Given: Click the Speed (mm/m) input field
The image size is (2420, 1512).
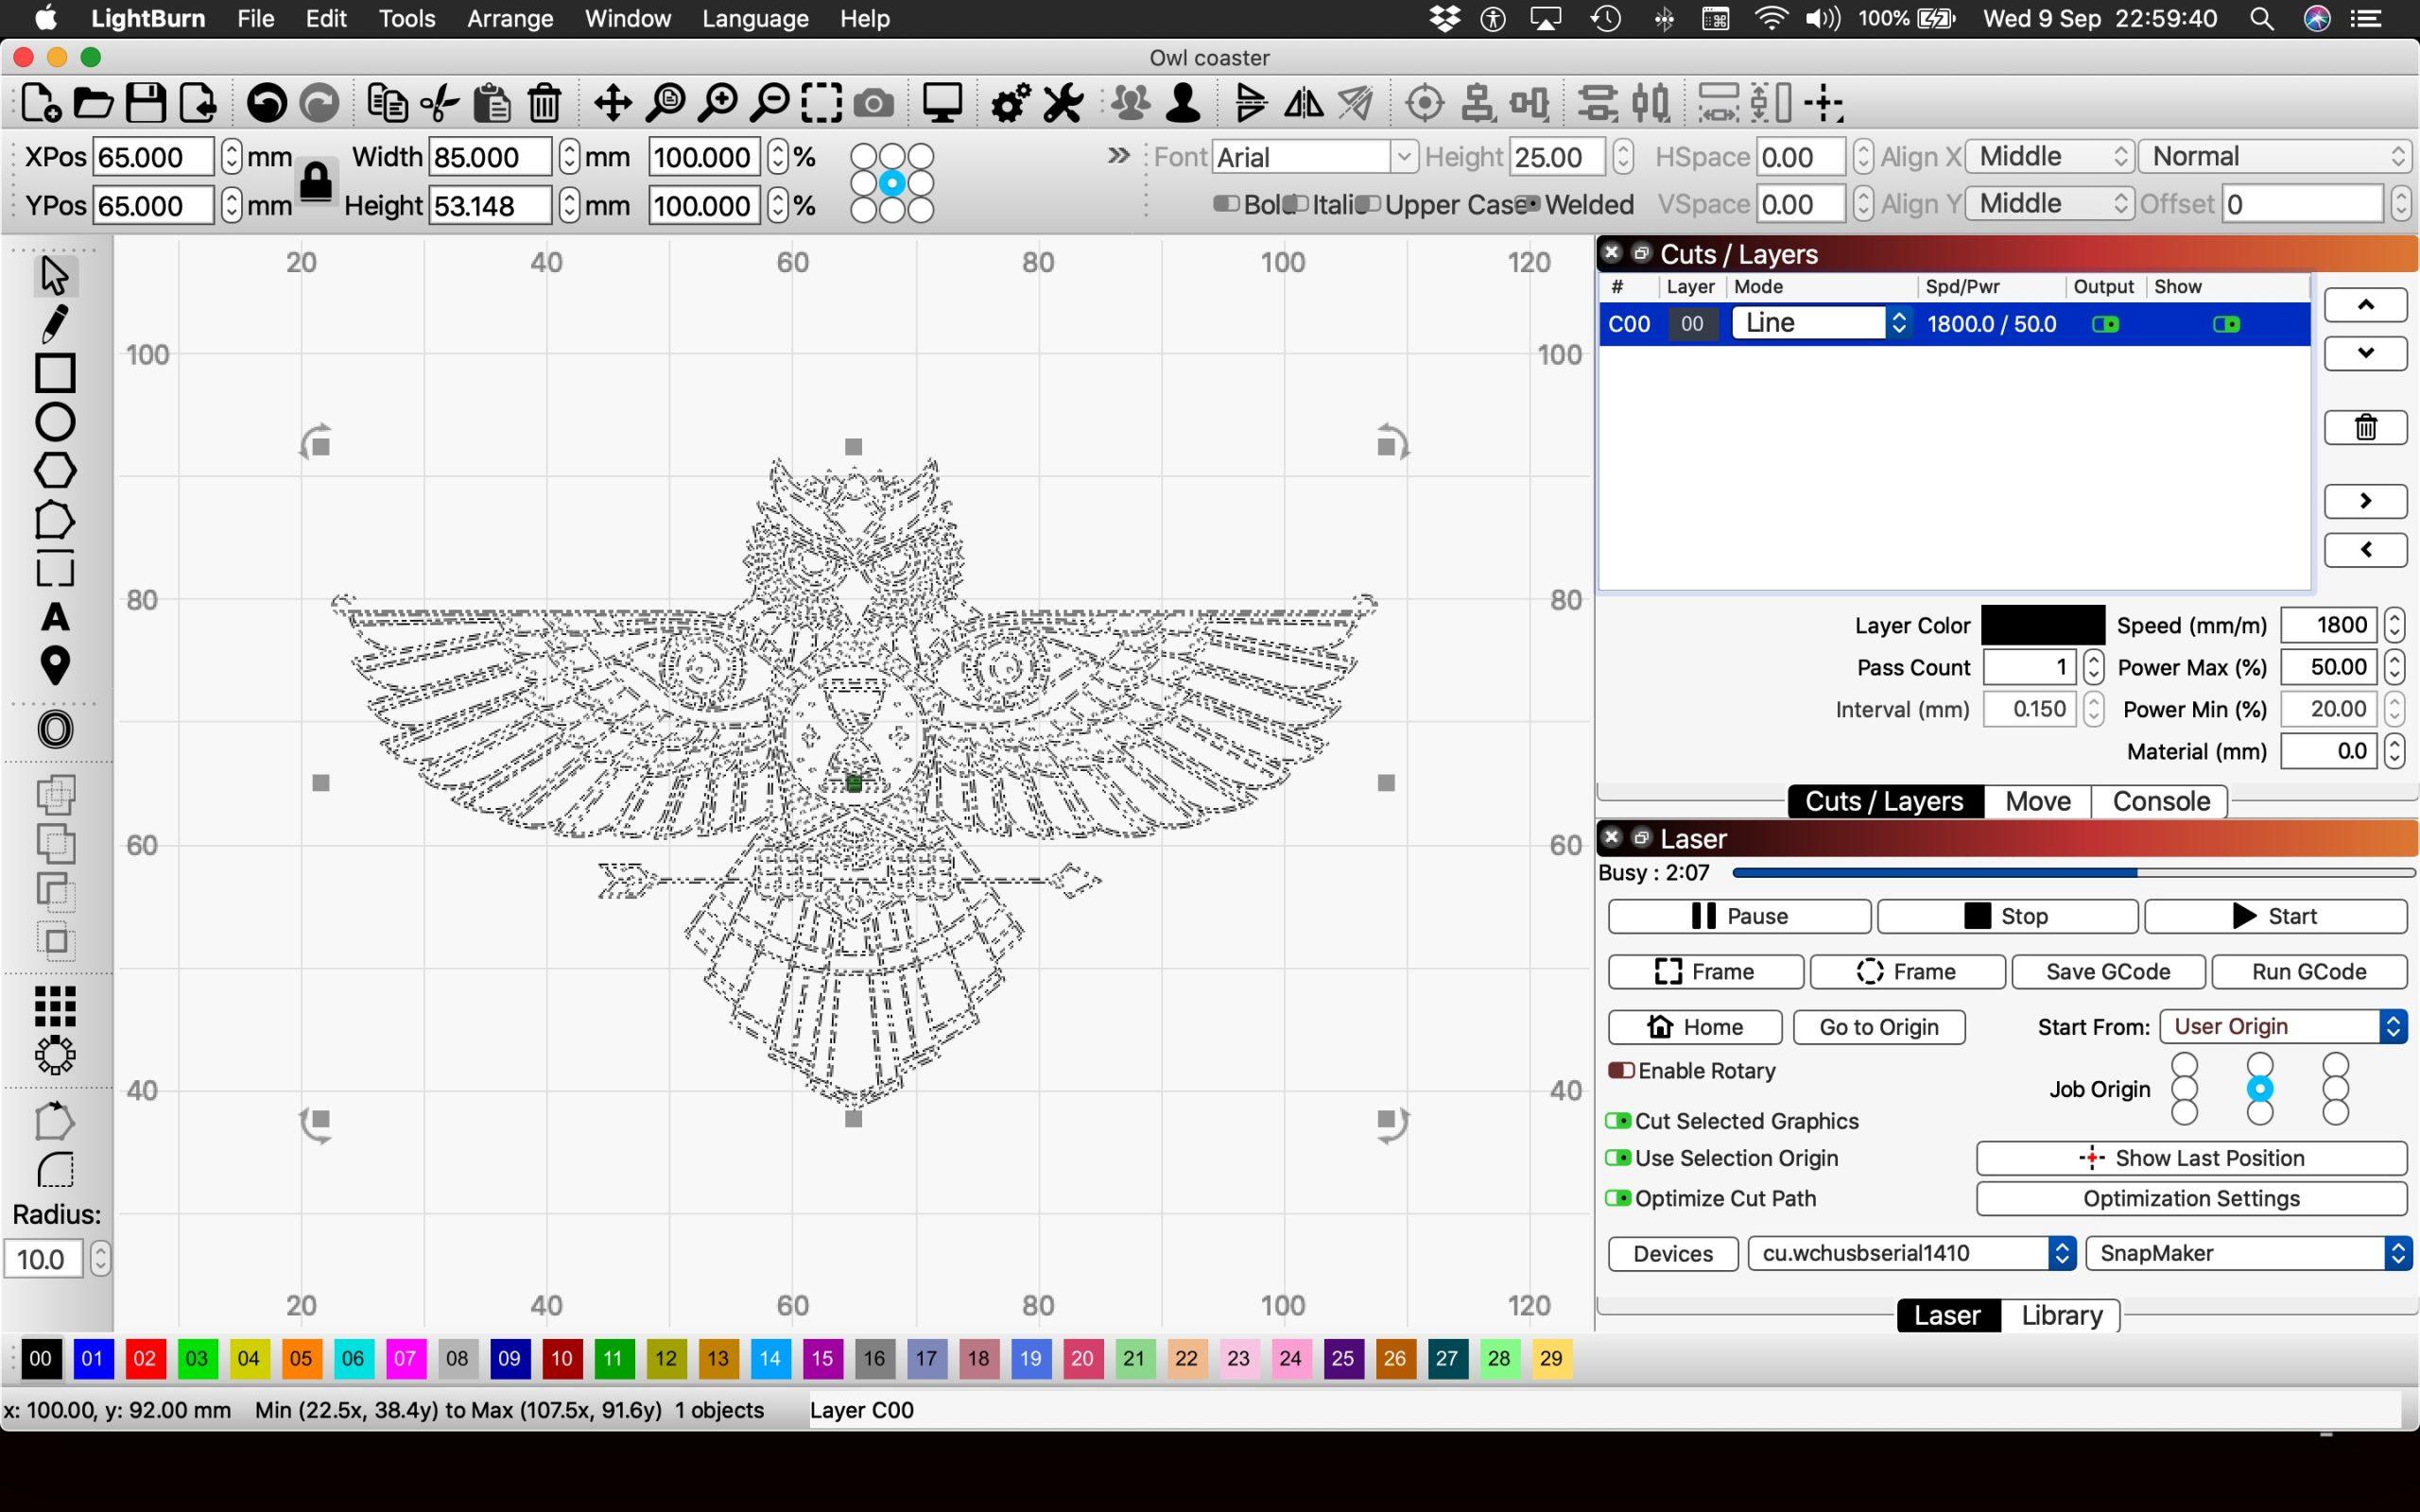Looking at the screenshot, I should click(x=2330, y=626).
